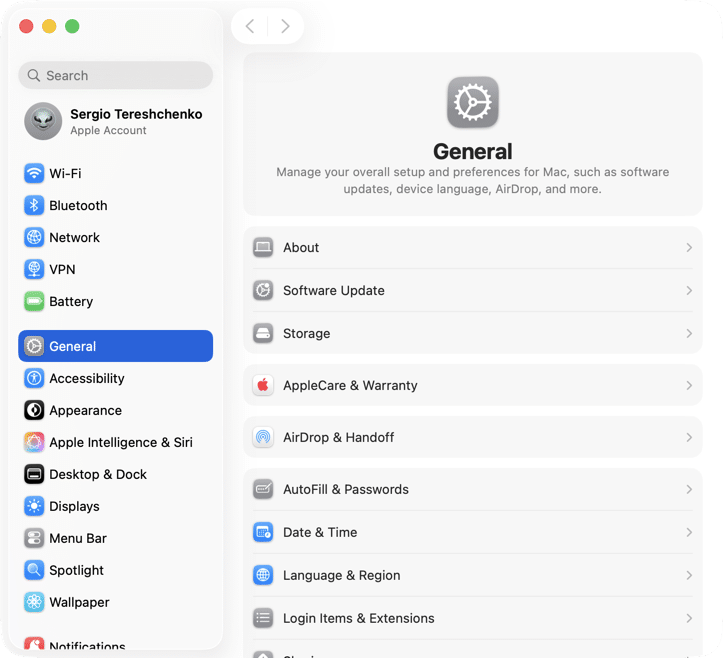
Task: Open Accessibility settings label
Action: [87, 379]
